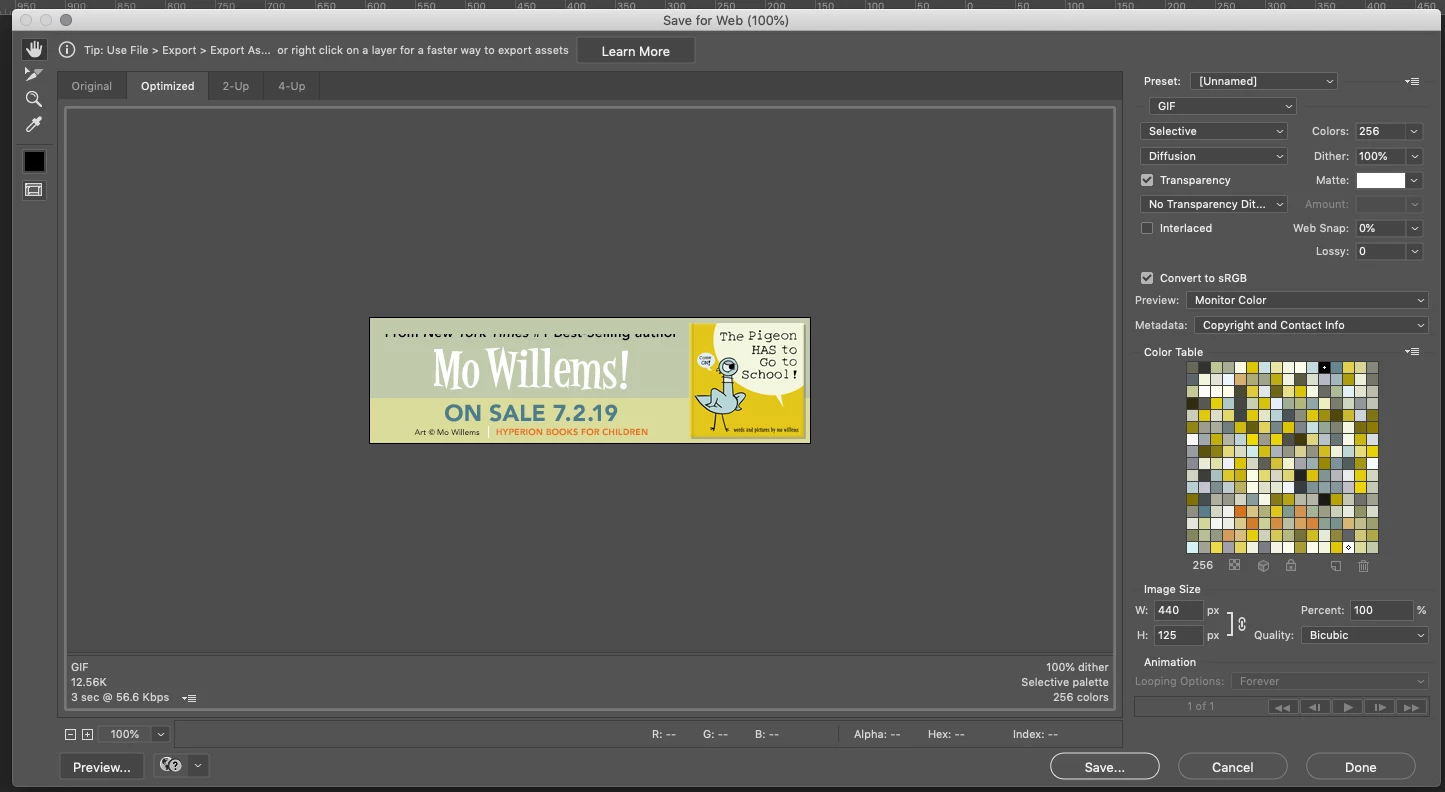Disable the Transparency checkbox
This screenshot has width=1445, height=792.
(1147, 180)
